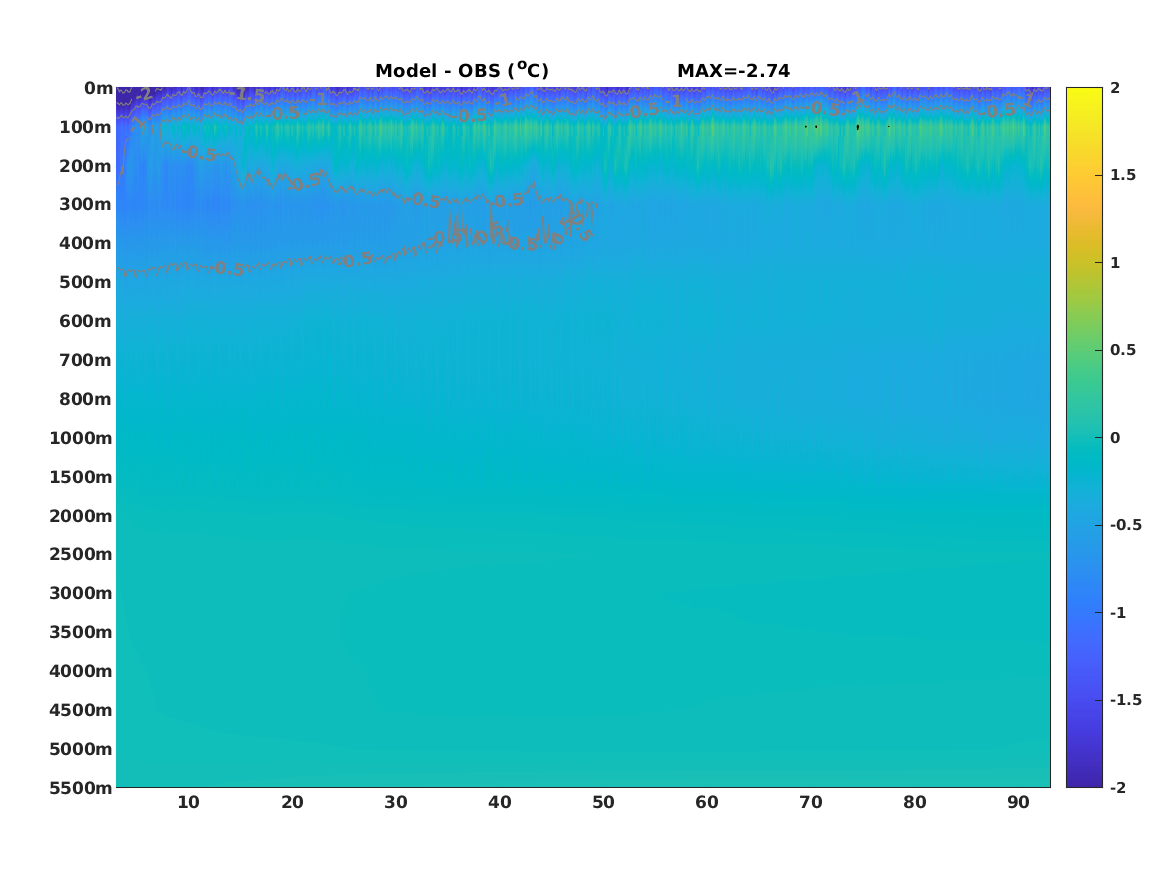Choose the x-axis tick label "80"
The image size is (1167, 875).
(x=915, y=802)
